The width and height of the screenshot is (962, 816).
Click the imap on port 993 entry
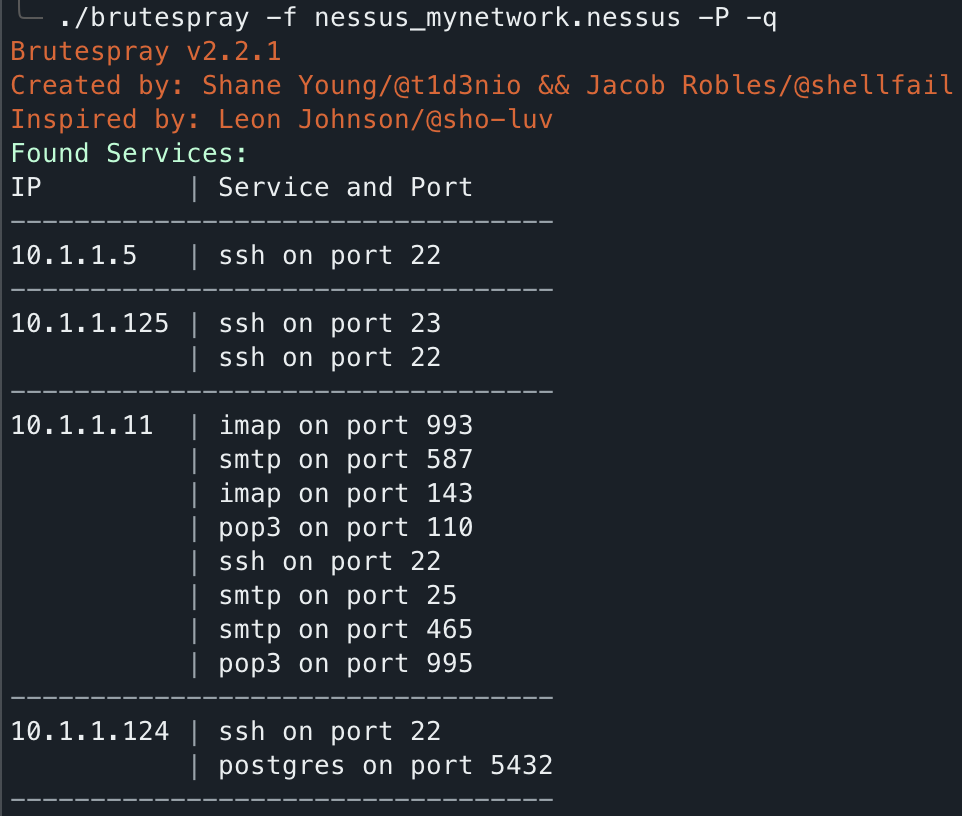(x=346, y=425)
